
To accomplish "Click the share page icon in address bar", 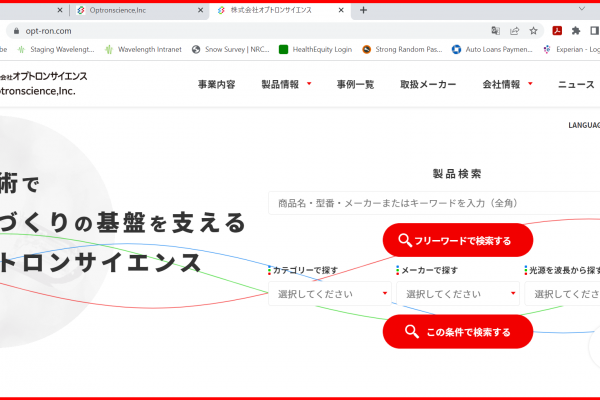I will pos(515,30).
